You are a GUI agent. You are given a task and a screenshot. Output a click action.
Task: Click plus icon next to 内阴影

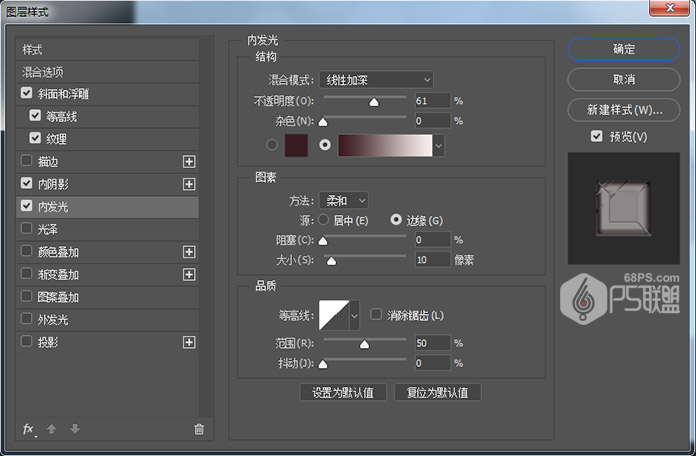(188, 184)
